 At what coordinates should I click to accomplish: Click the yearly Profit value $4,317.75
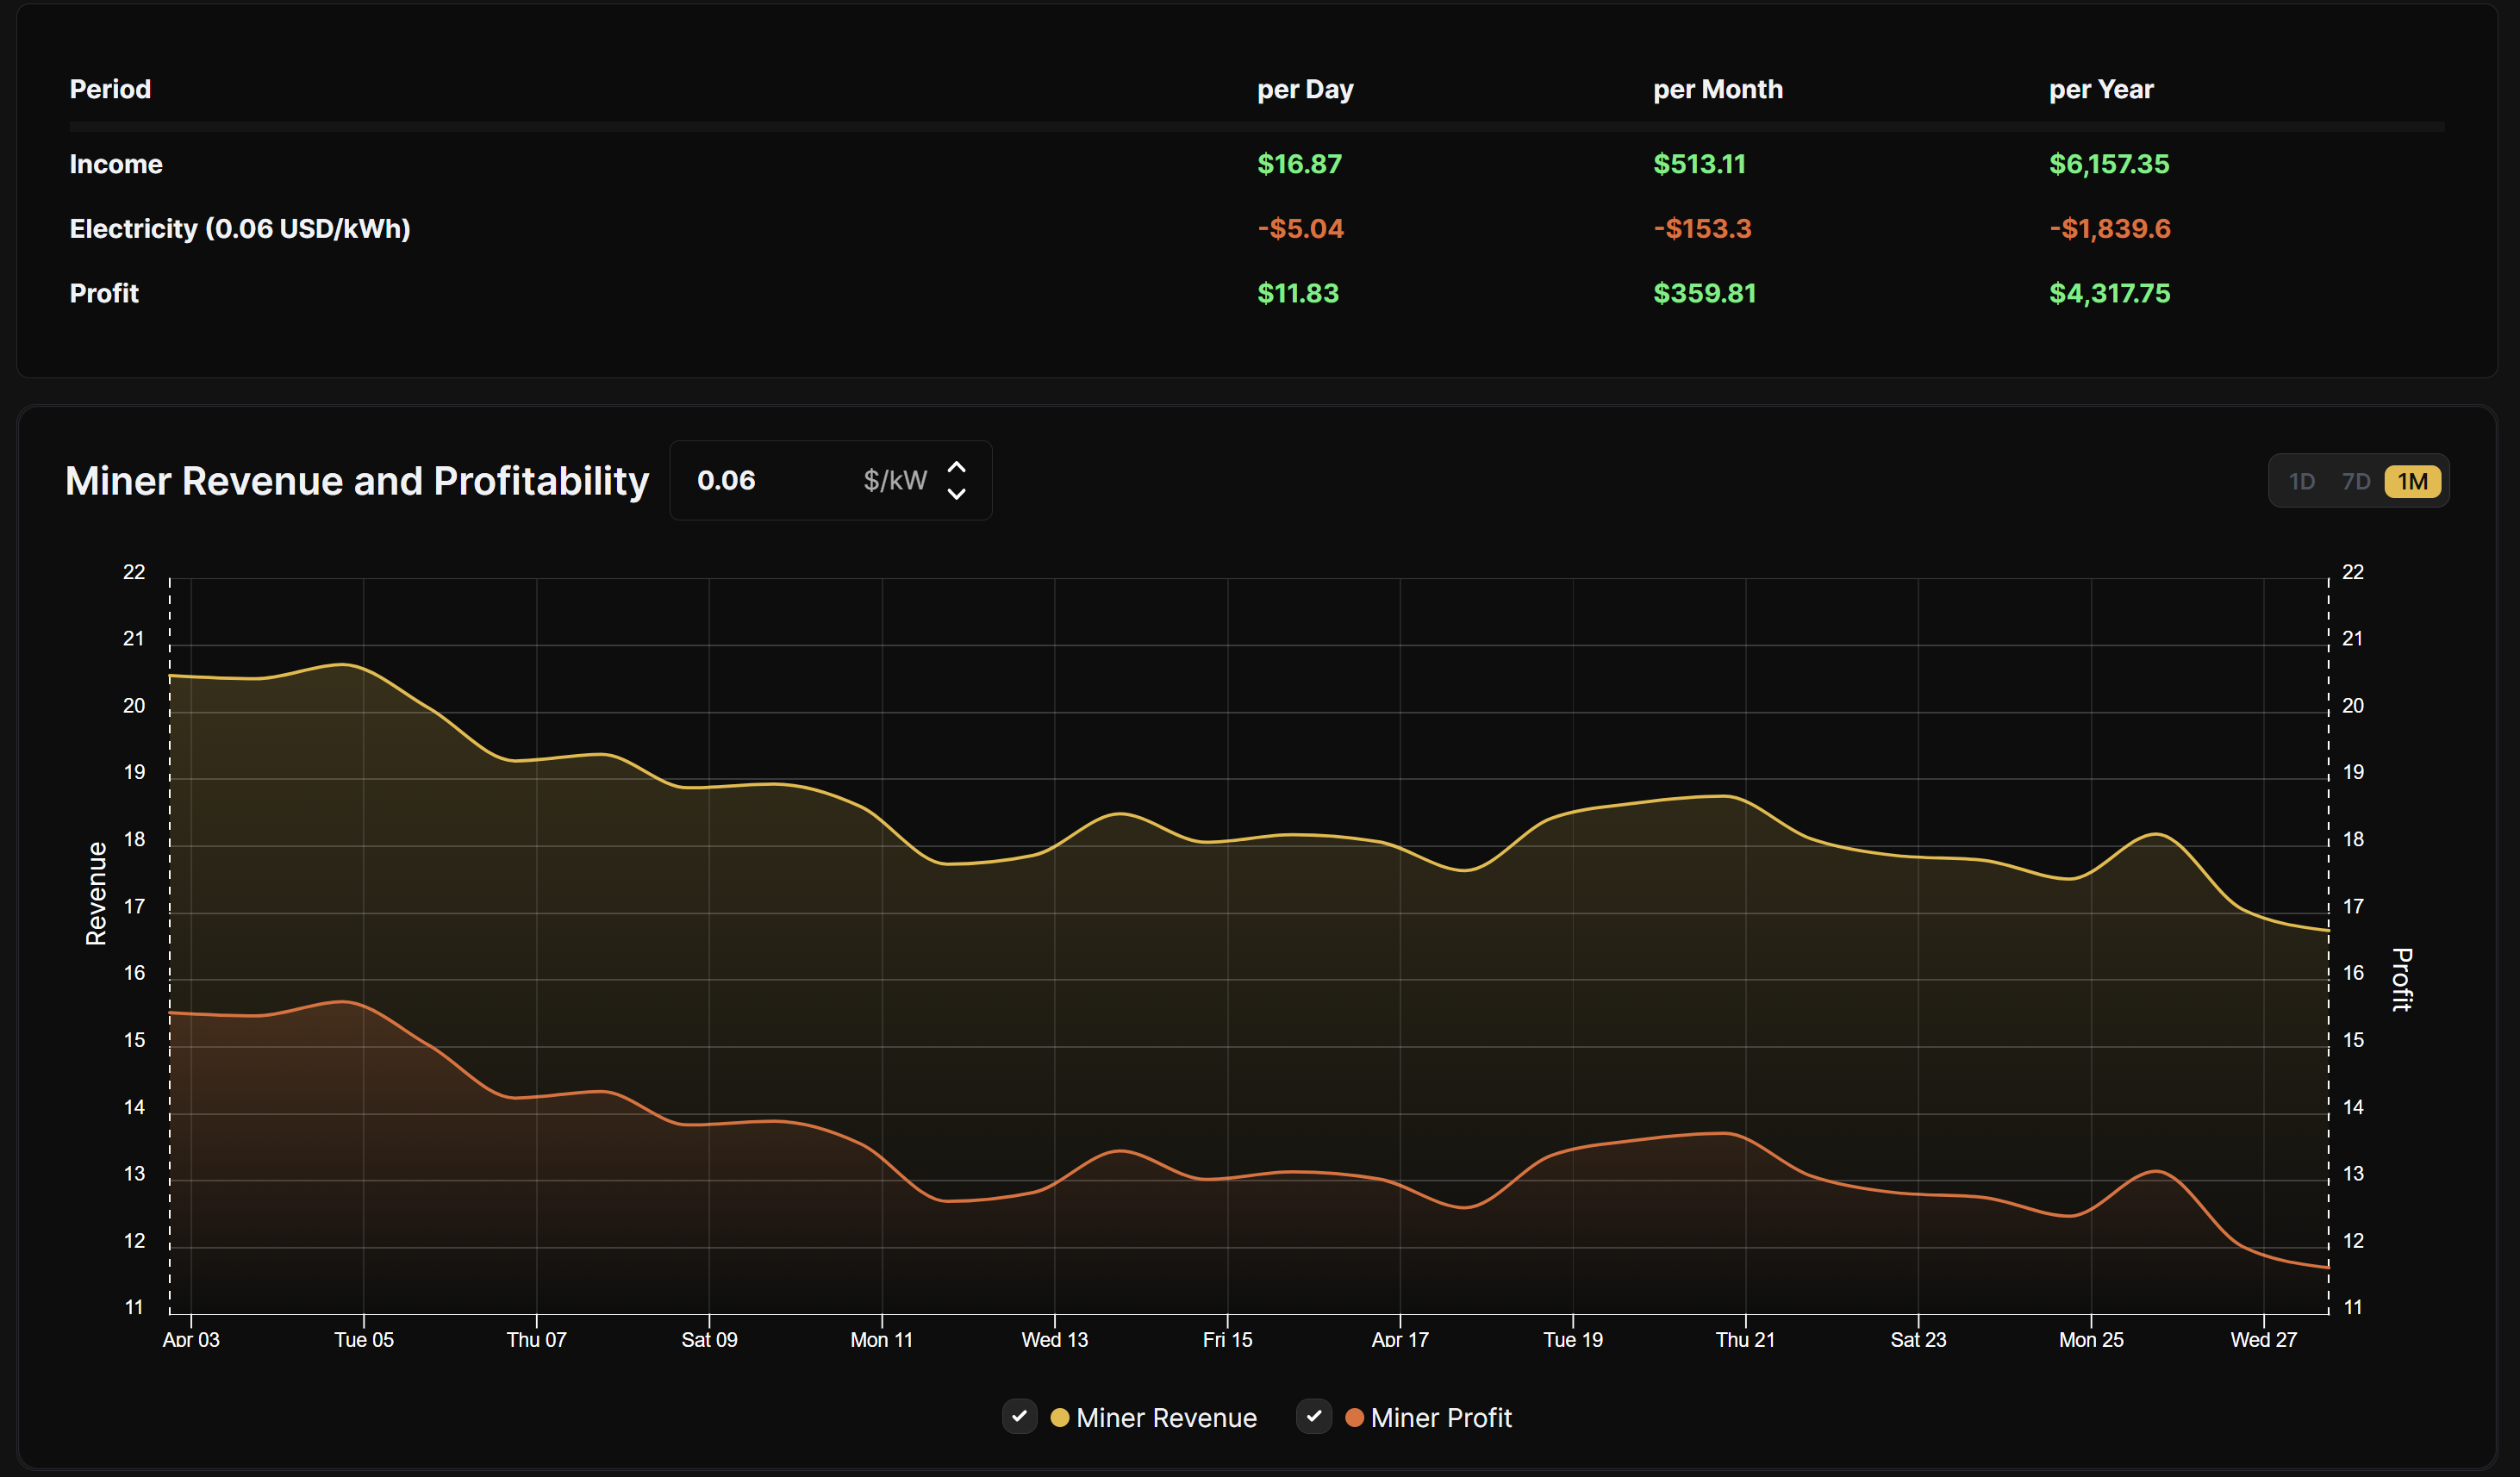pyautogui.click(x=2109, y=293)
